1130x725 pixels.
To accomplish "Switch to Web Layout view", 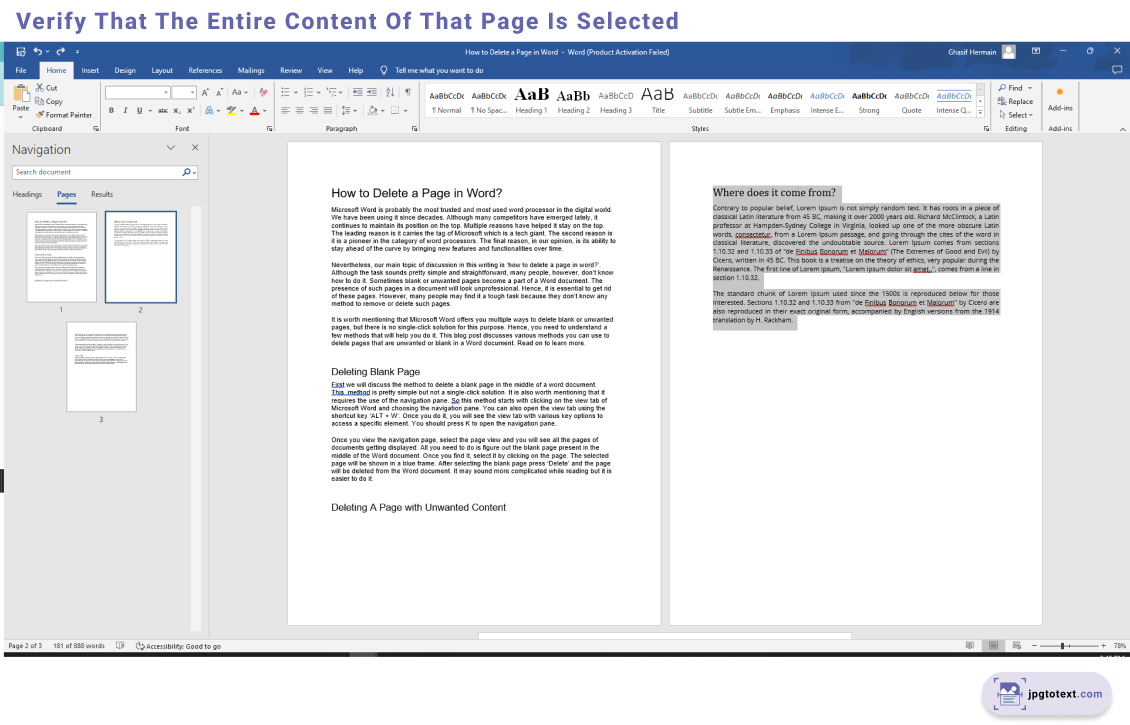I will coord(1017,646).
